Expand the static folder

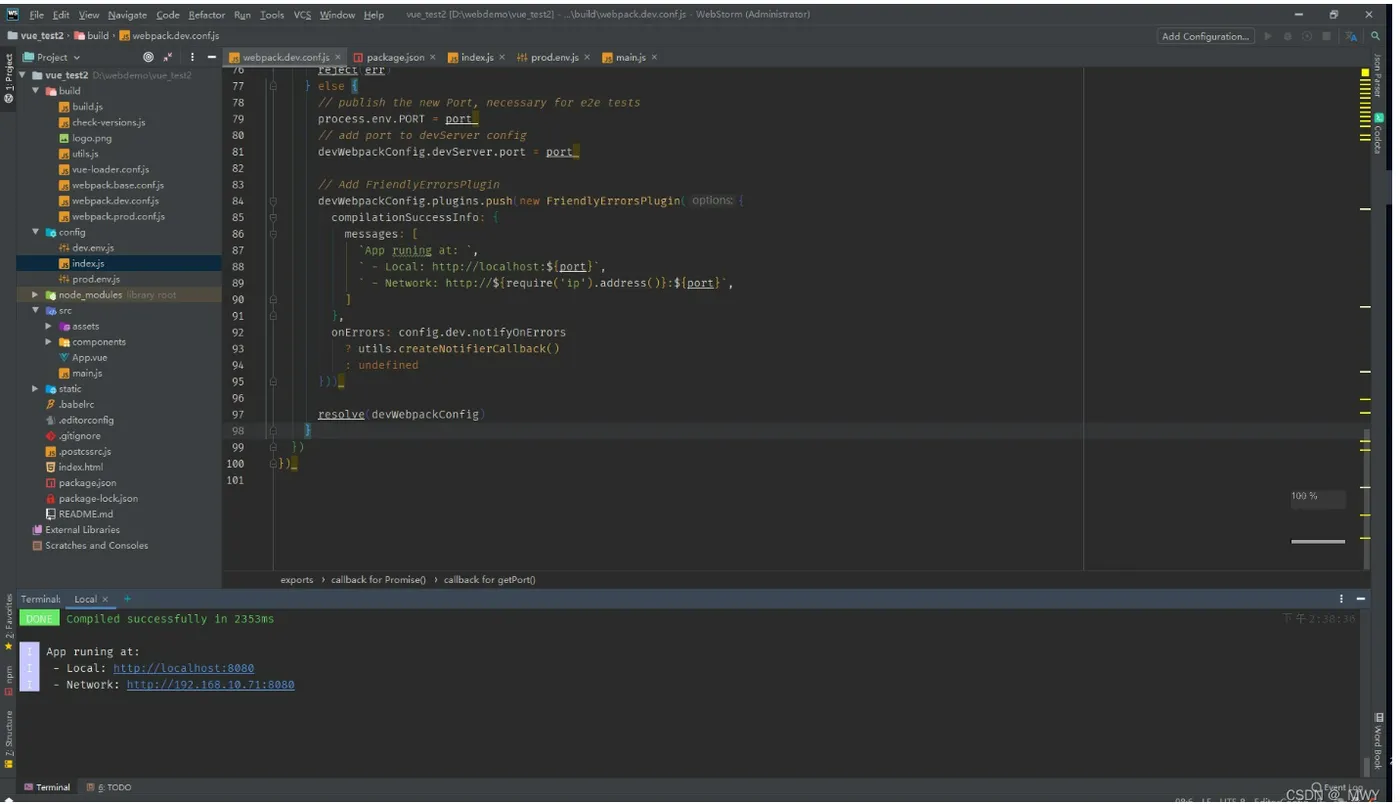[36, 389]
